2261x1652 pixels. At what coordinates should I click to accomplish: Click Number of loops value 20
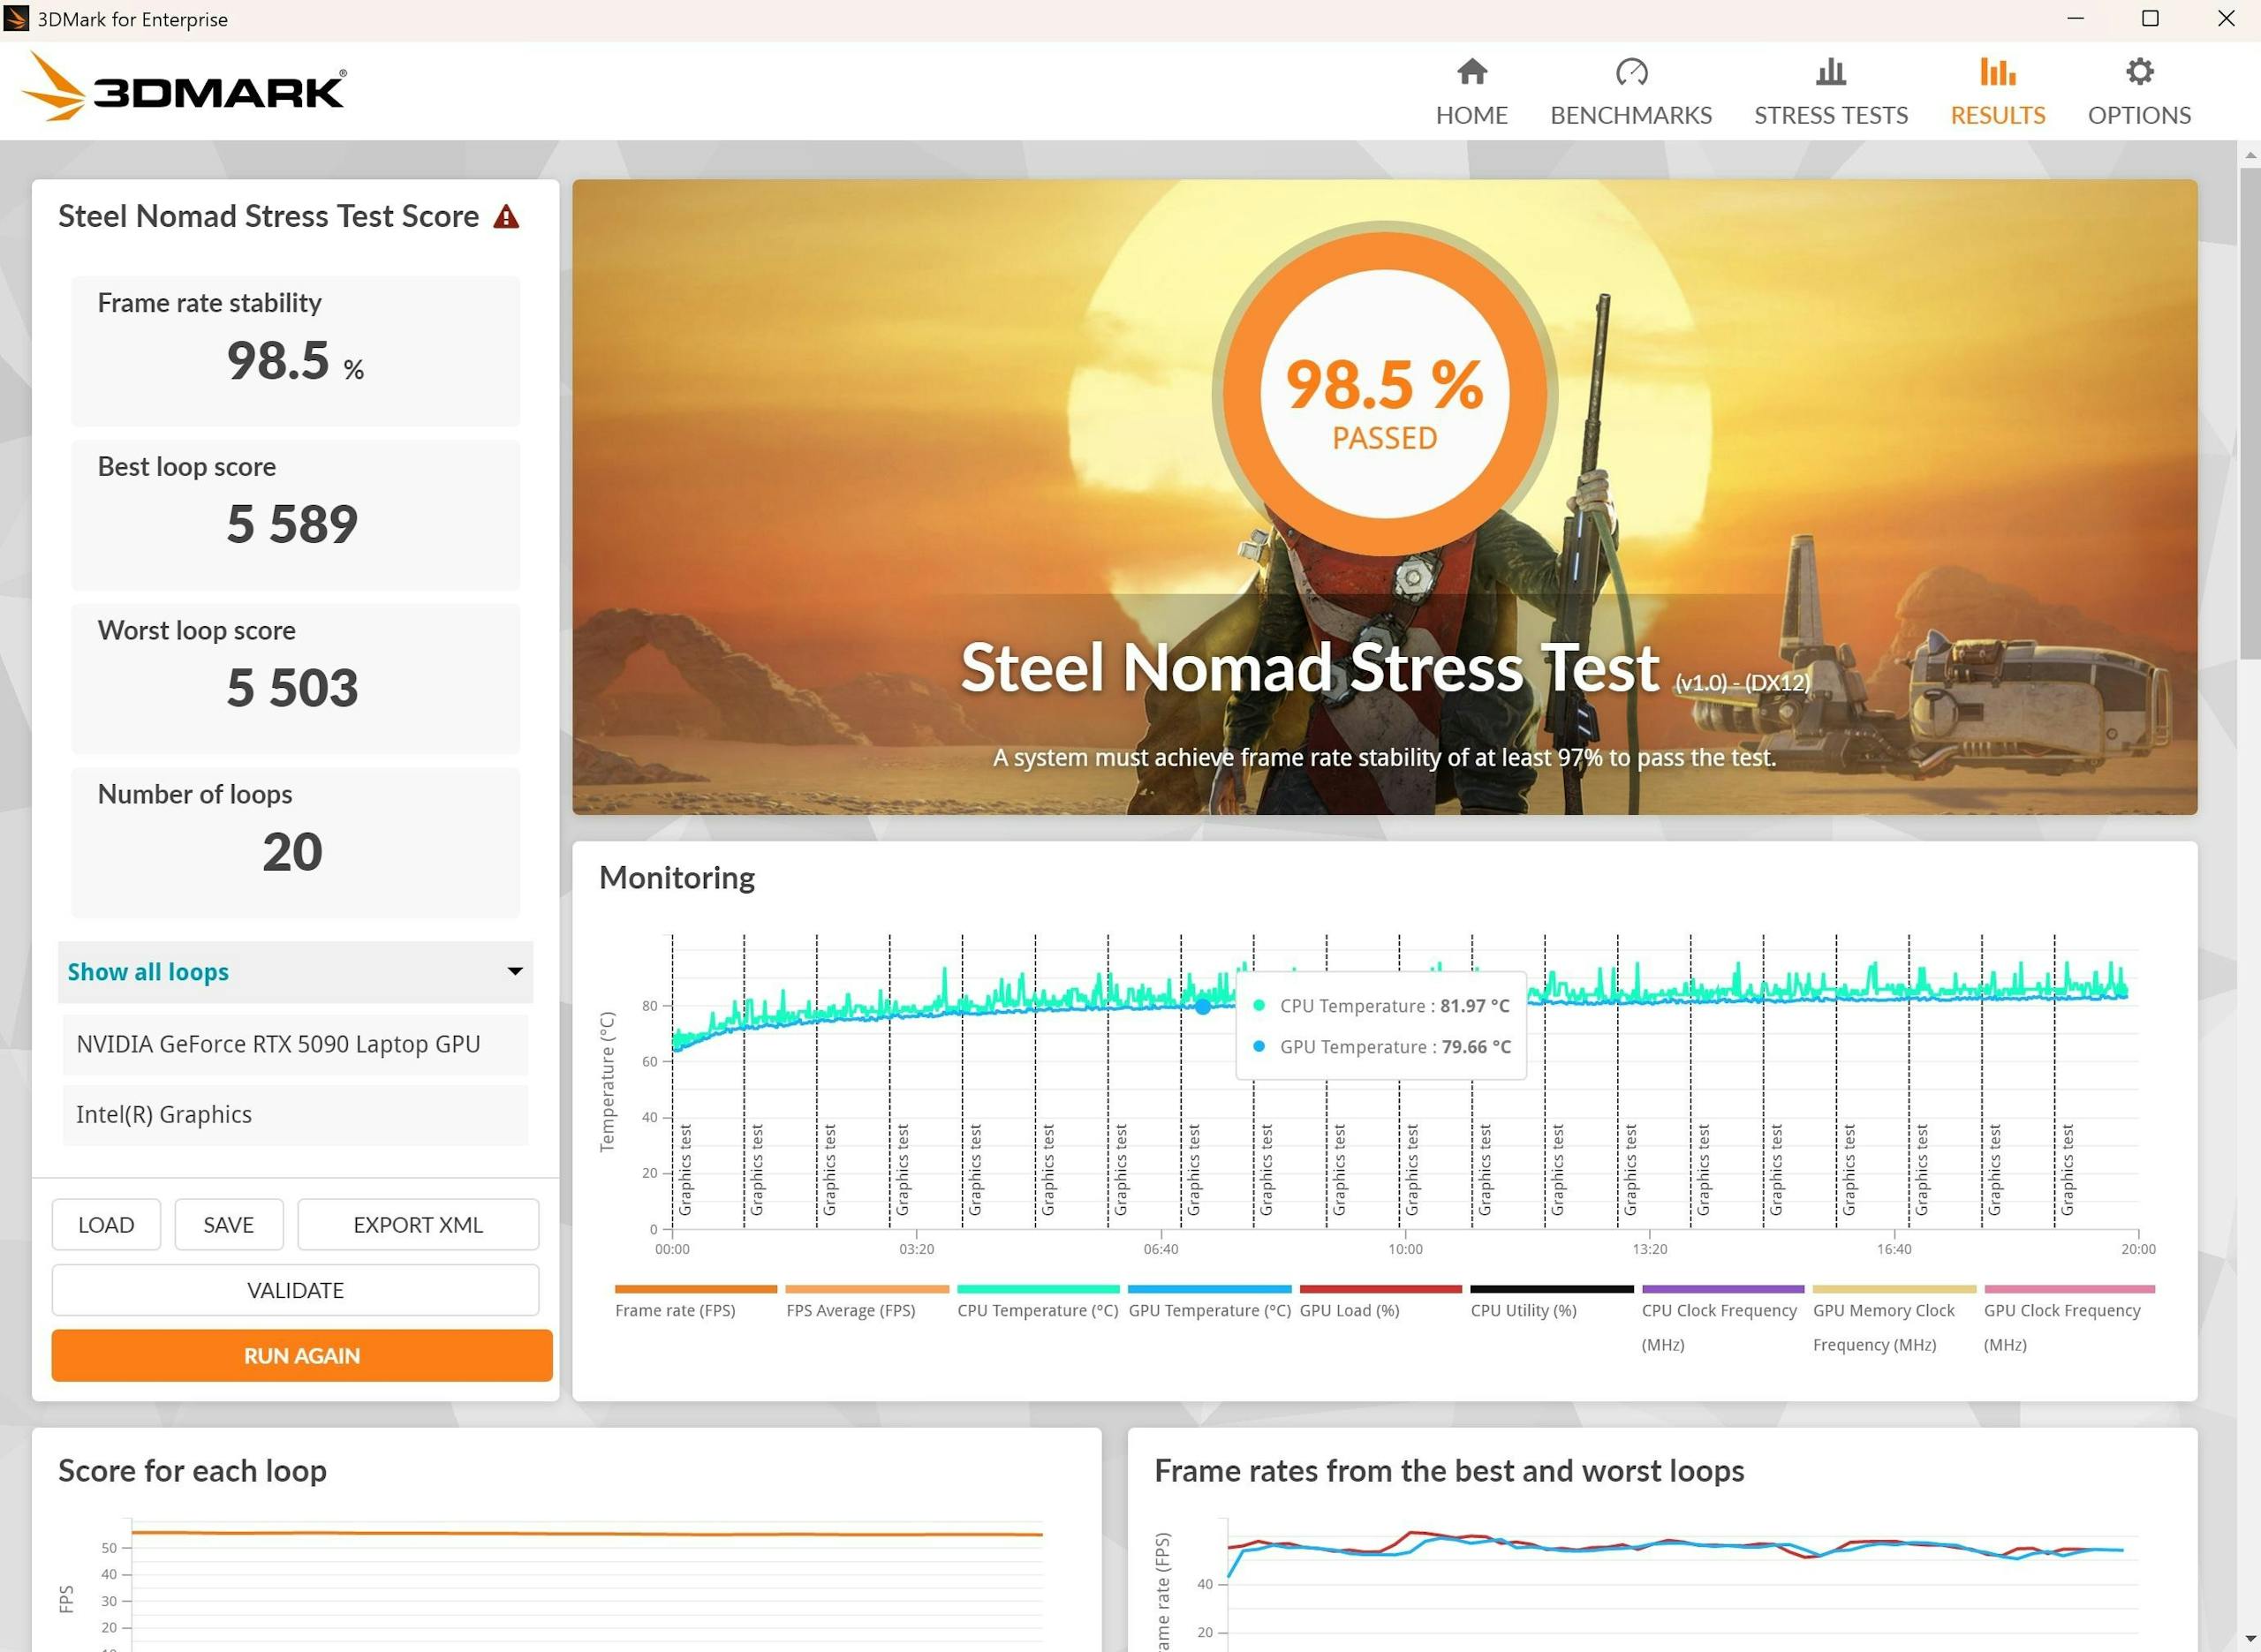click(x=292, y=852)
